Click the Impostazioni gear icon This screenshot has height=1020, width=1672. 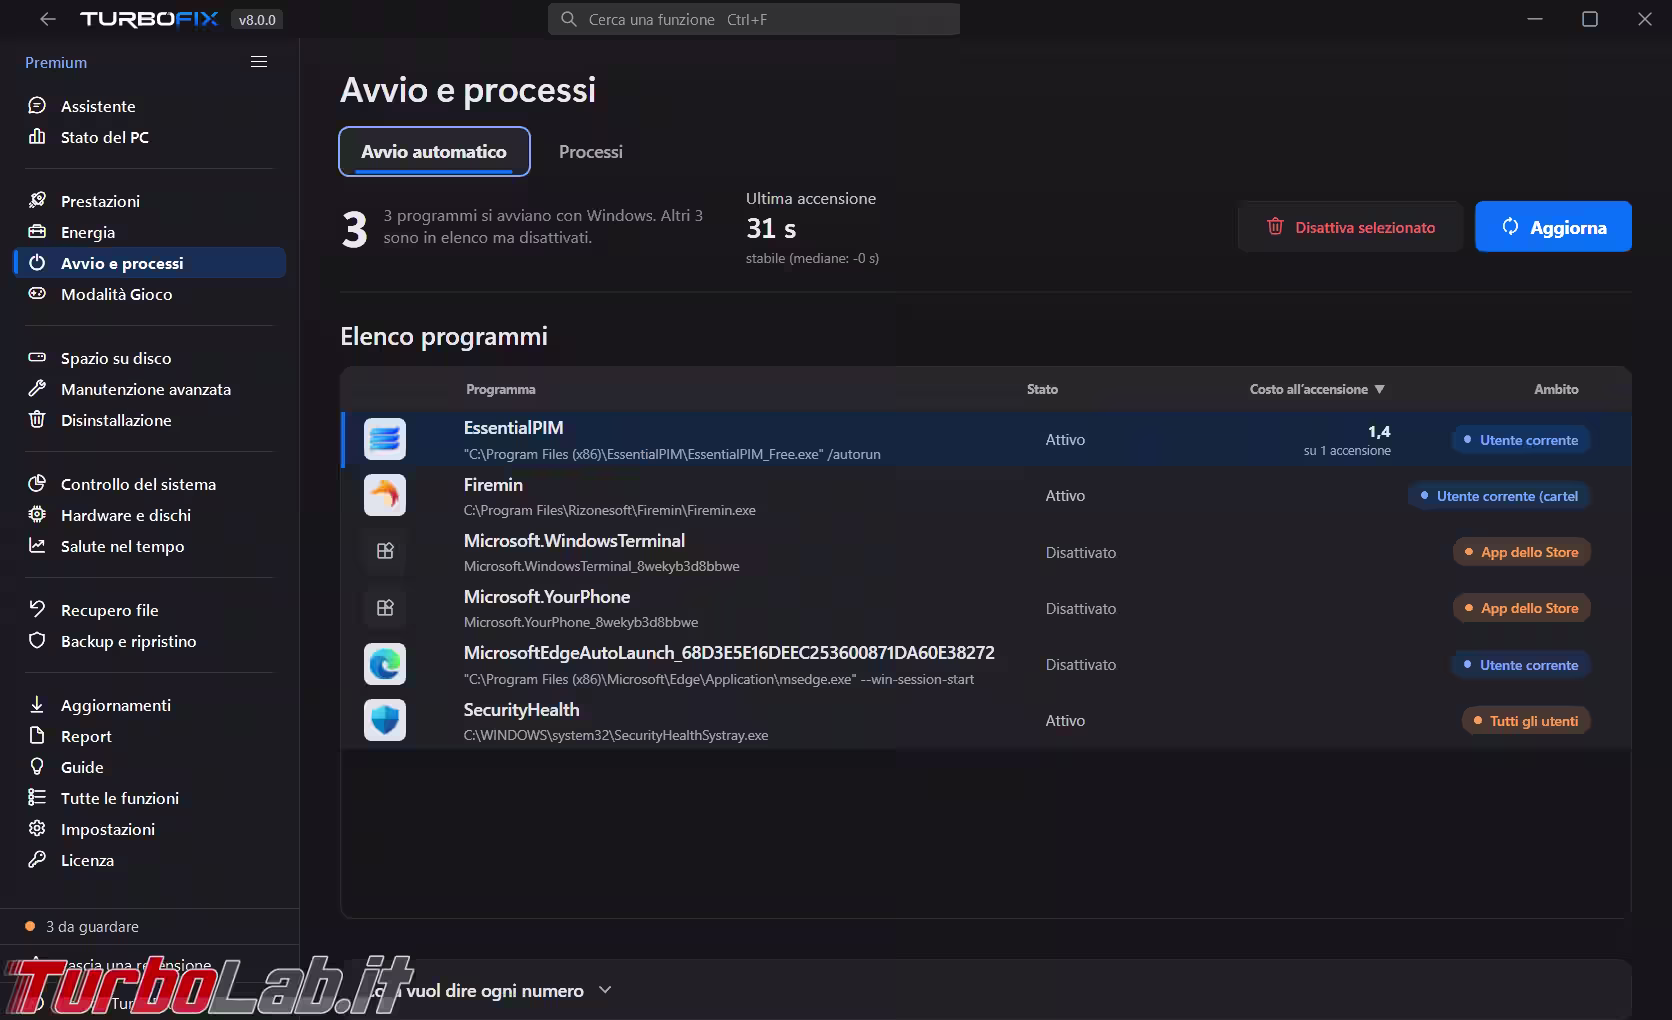37,829
